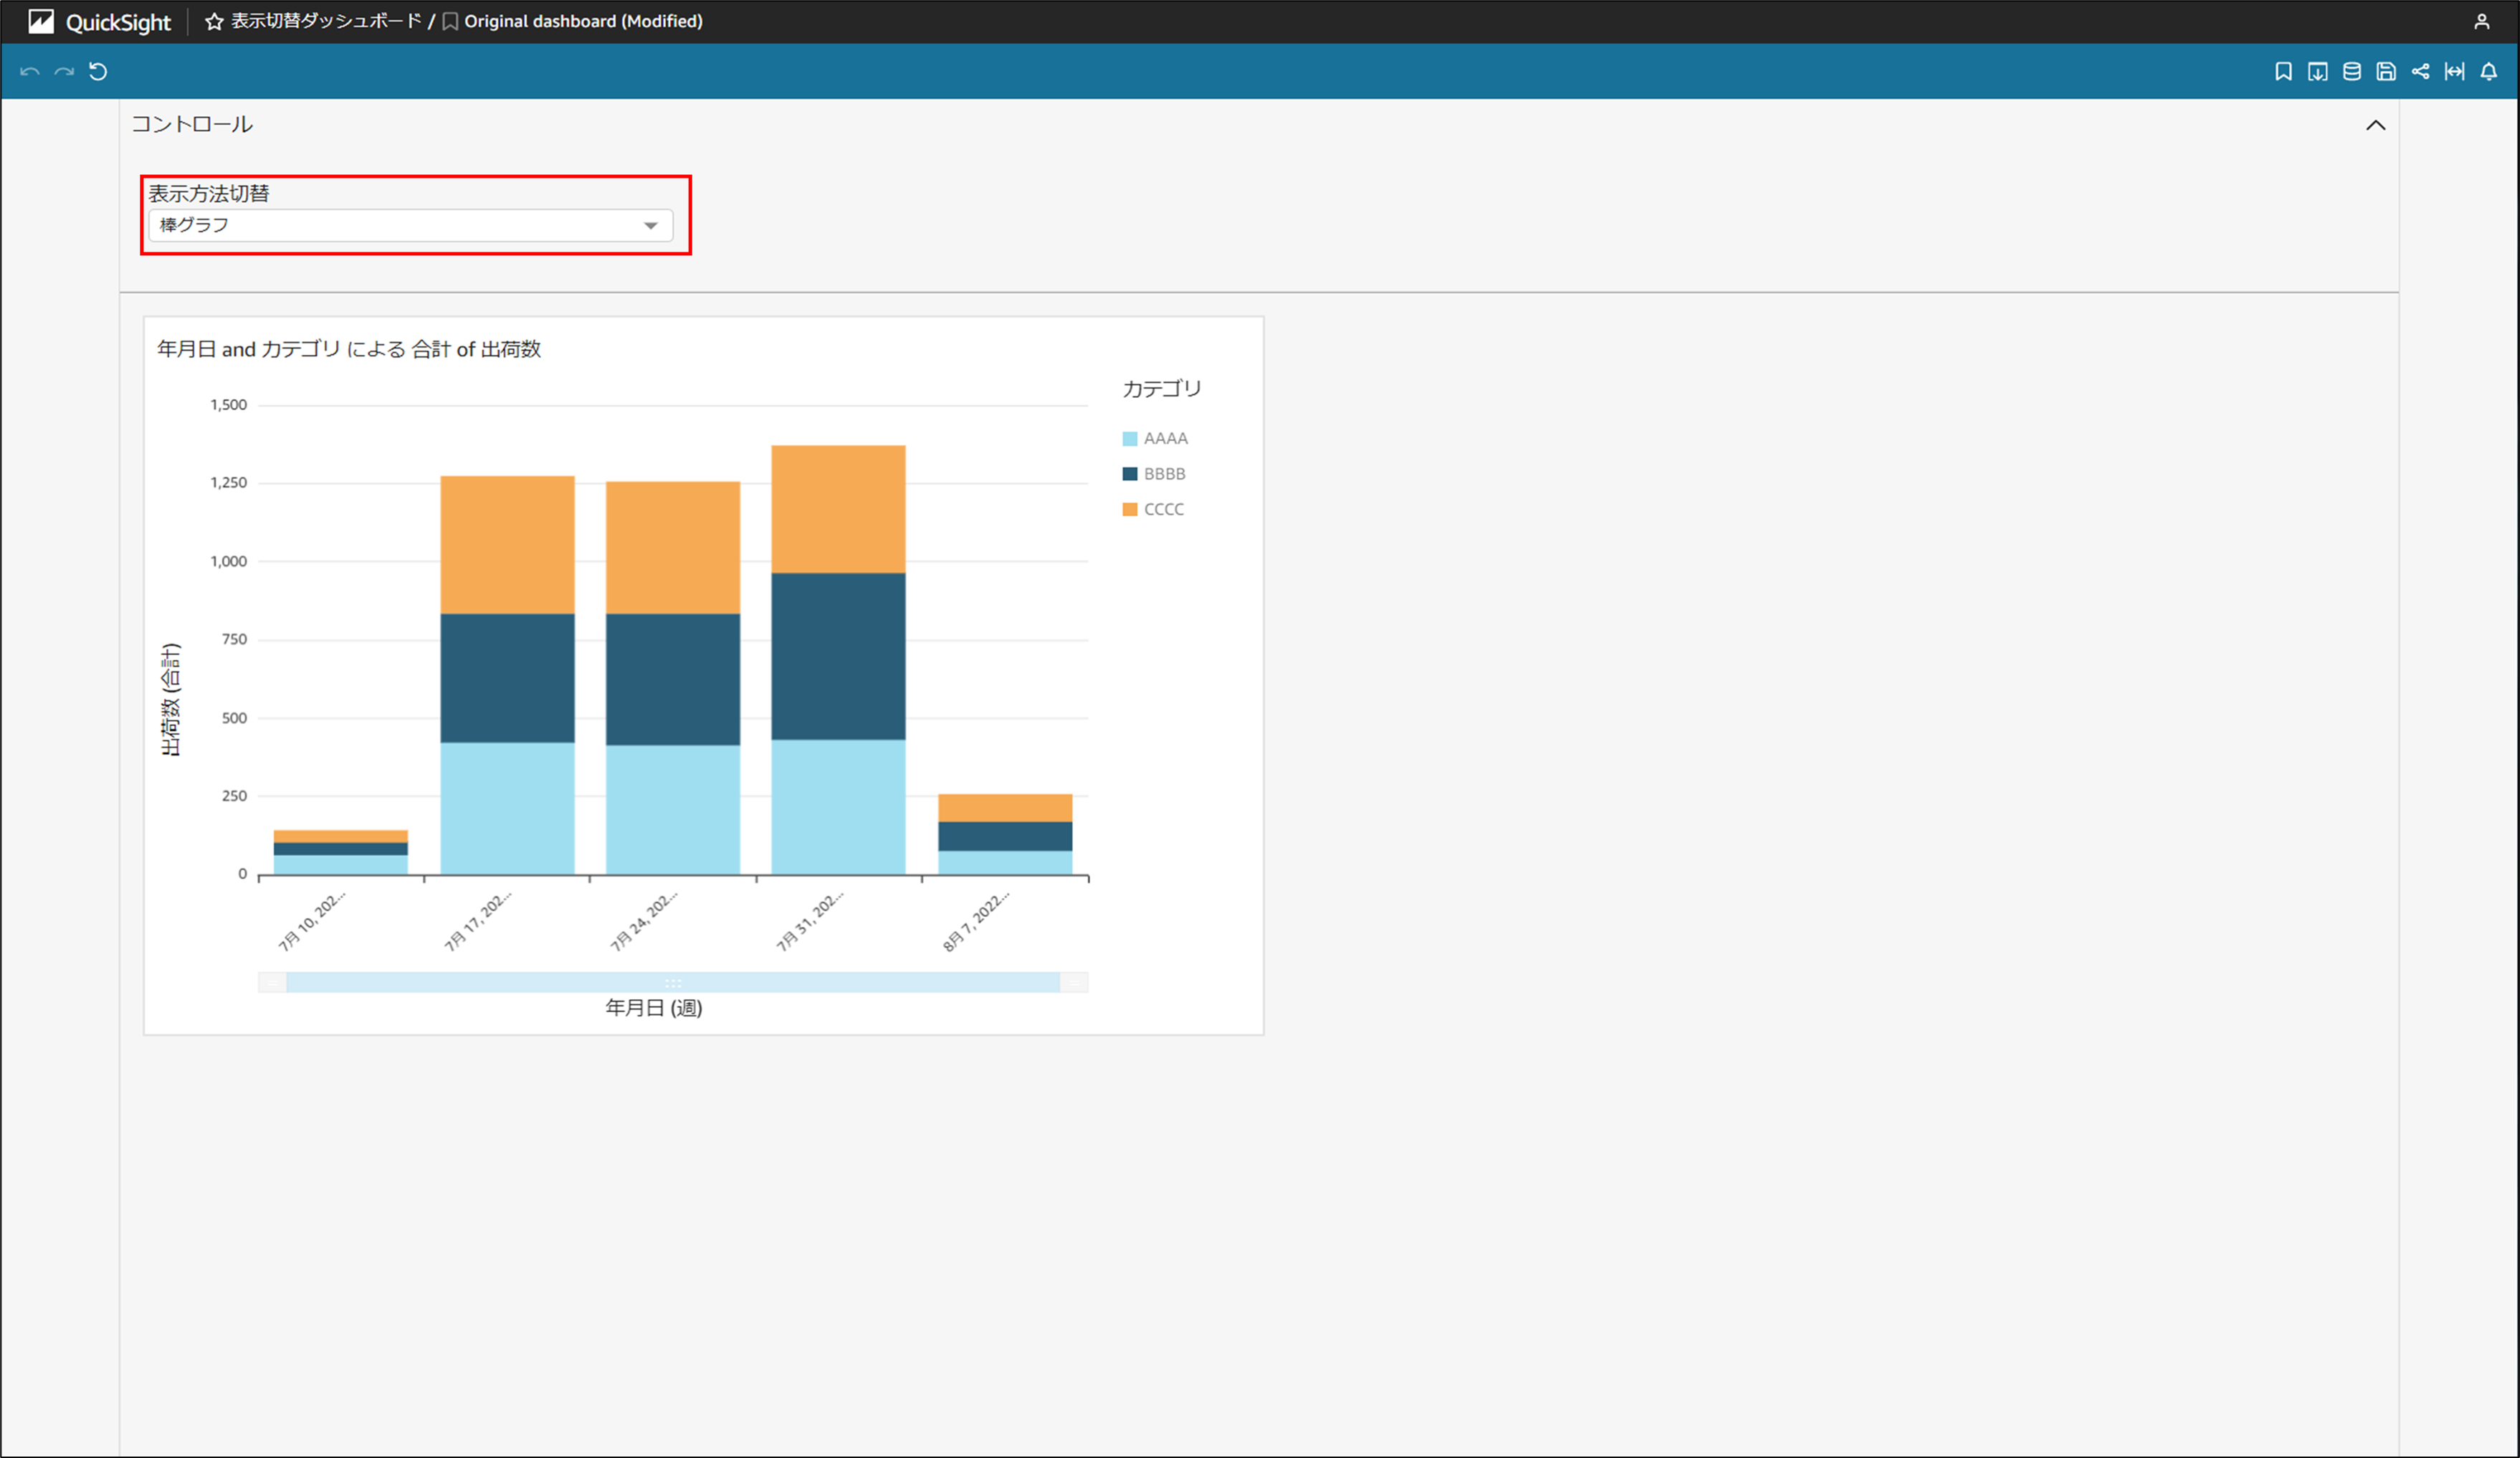Export the dashboard using the download icon

pos(2318,71)
